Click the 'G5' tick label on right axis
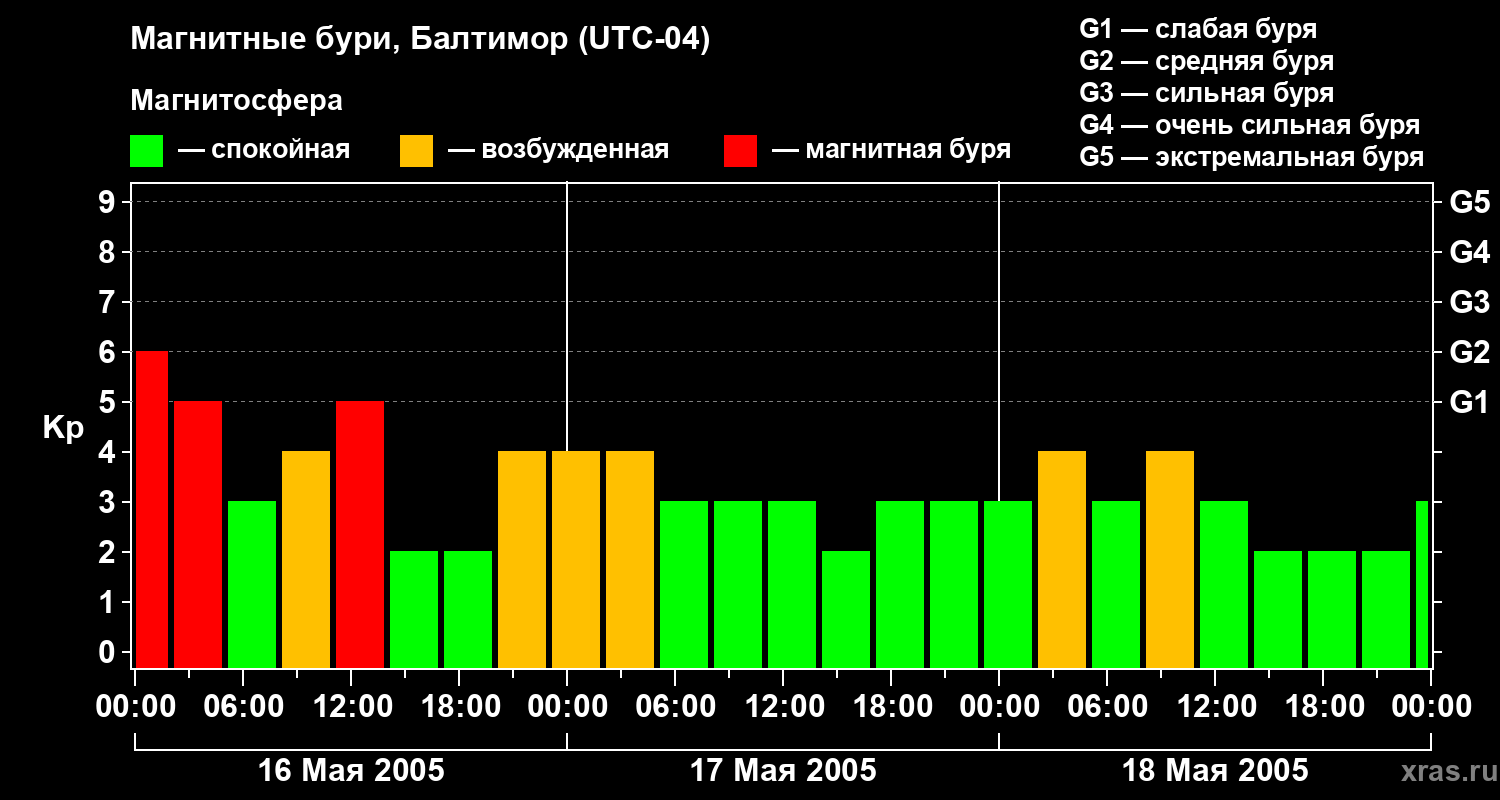The image size is (1500, 800). [1469, 202]
